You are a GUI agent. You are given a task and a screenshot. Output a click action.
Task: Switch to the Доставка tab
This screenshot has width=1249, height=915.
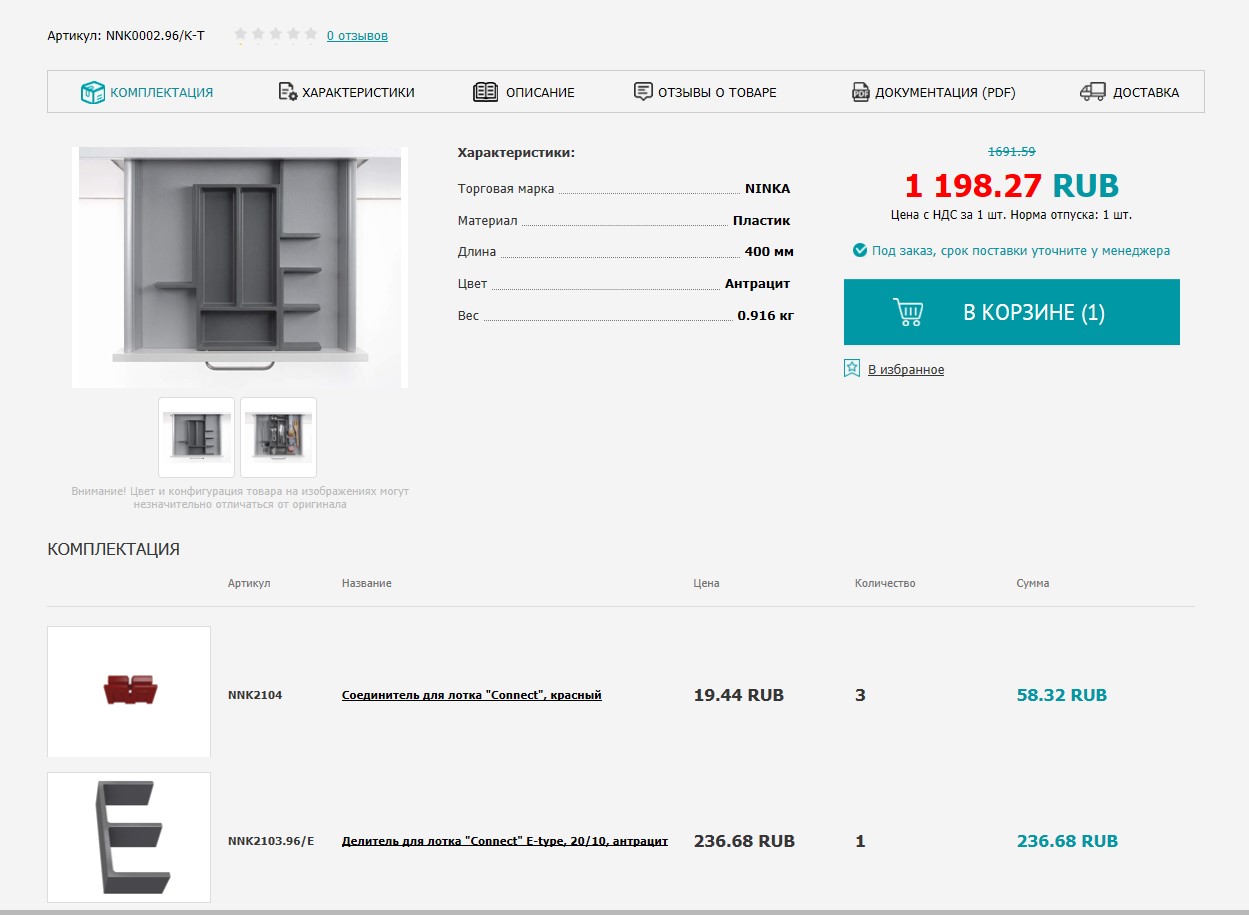pos(1145,92)
